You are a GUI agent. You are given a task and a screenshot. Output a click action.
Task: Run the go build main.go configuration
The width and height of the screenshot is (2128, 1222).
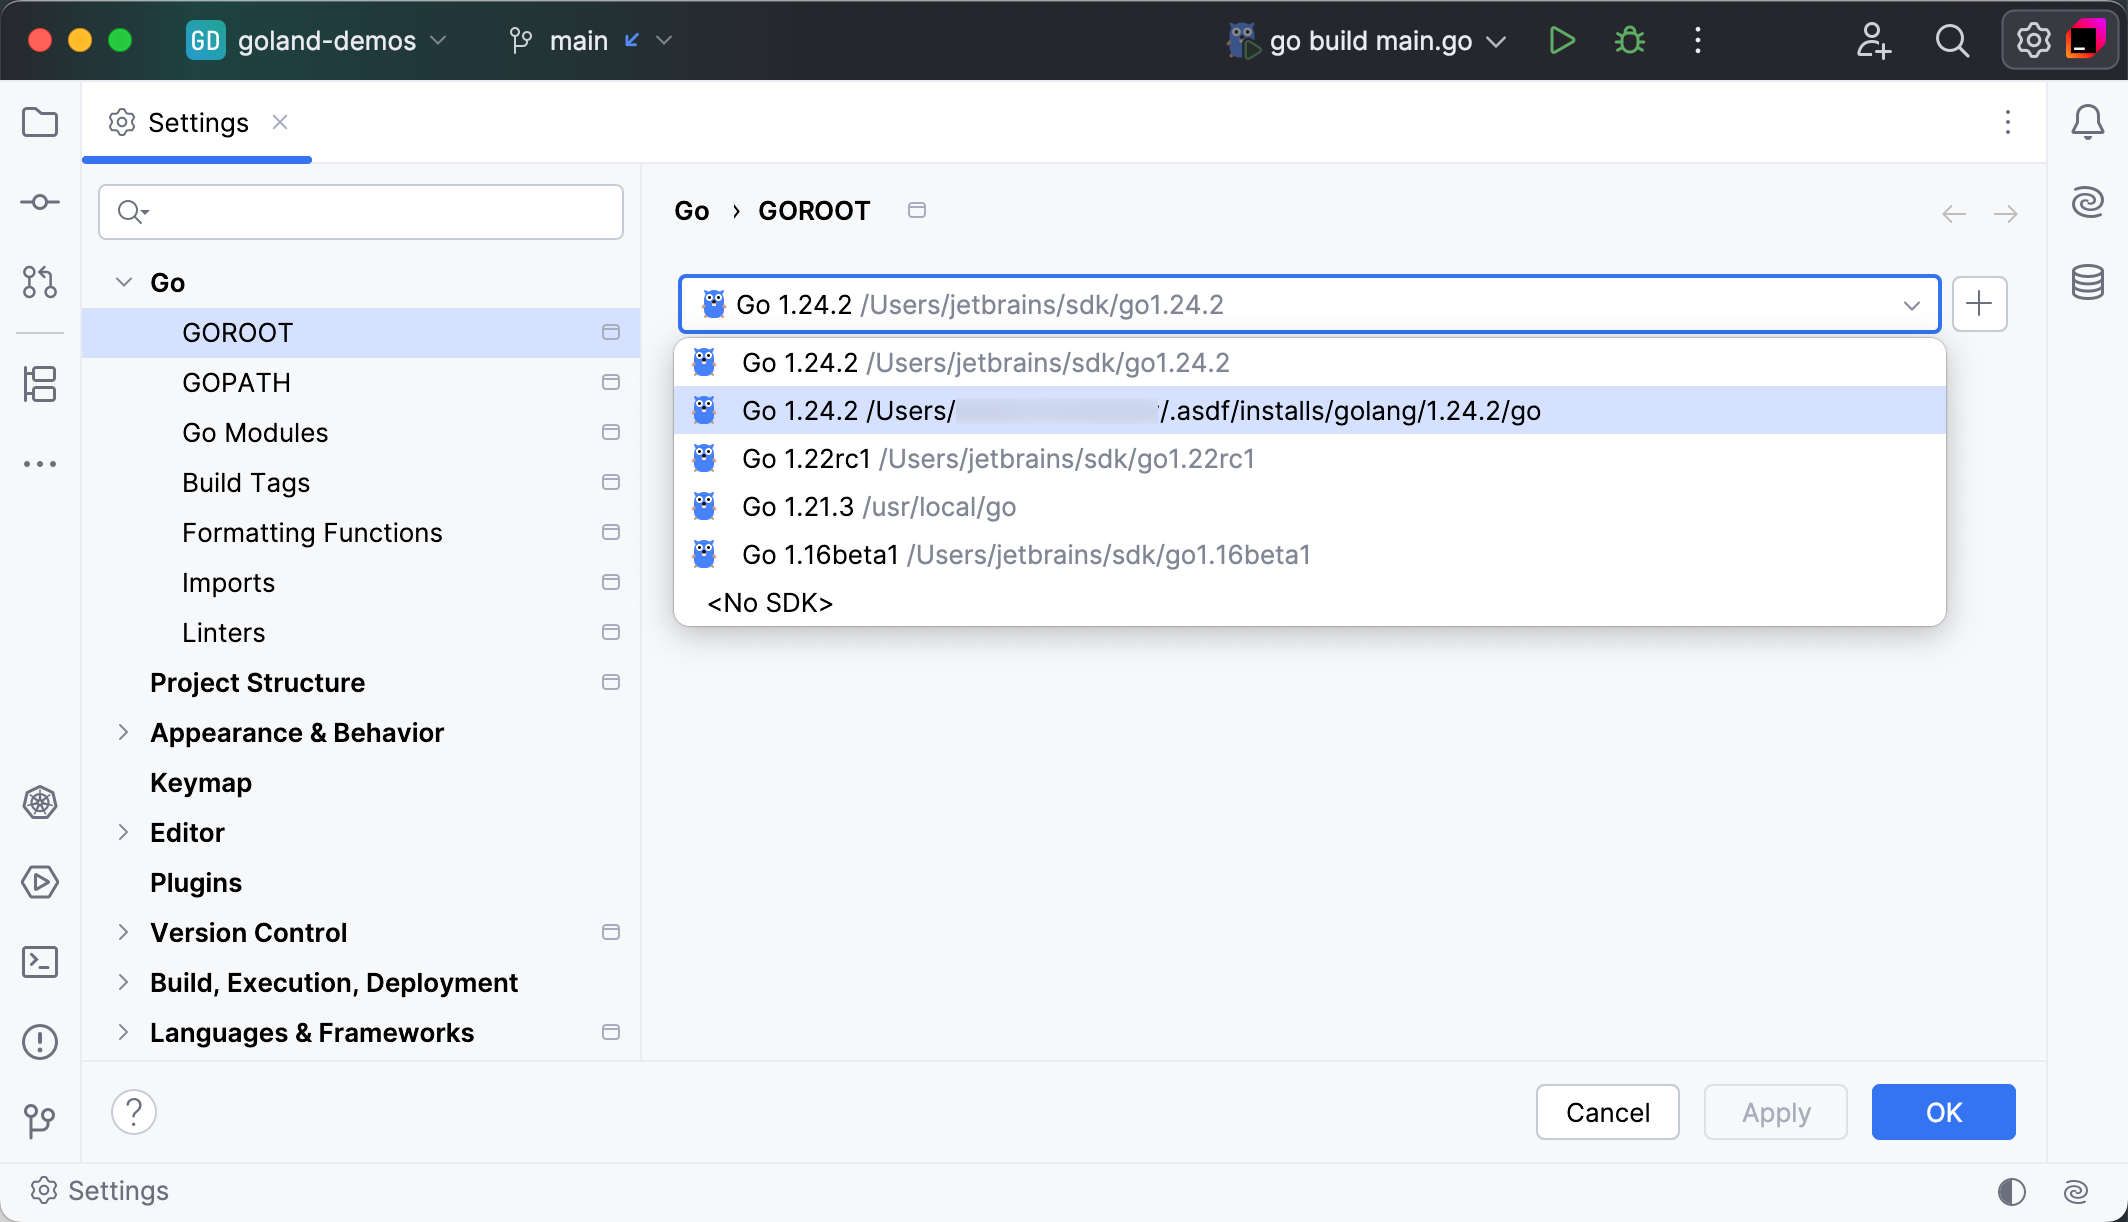[x=1561, y=41]
